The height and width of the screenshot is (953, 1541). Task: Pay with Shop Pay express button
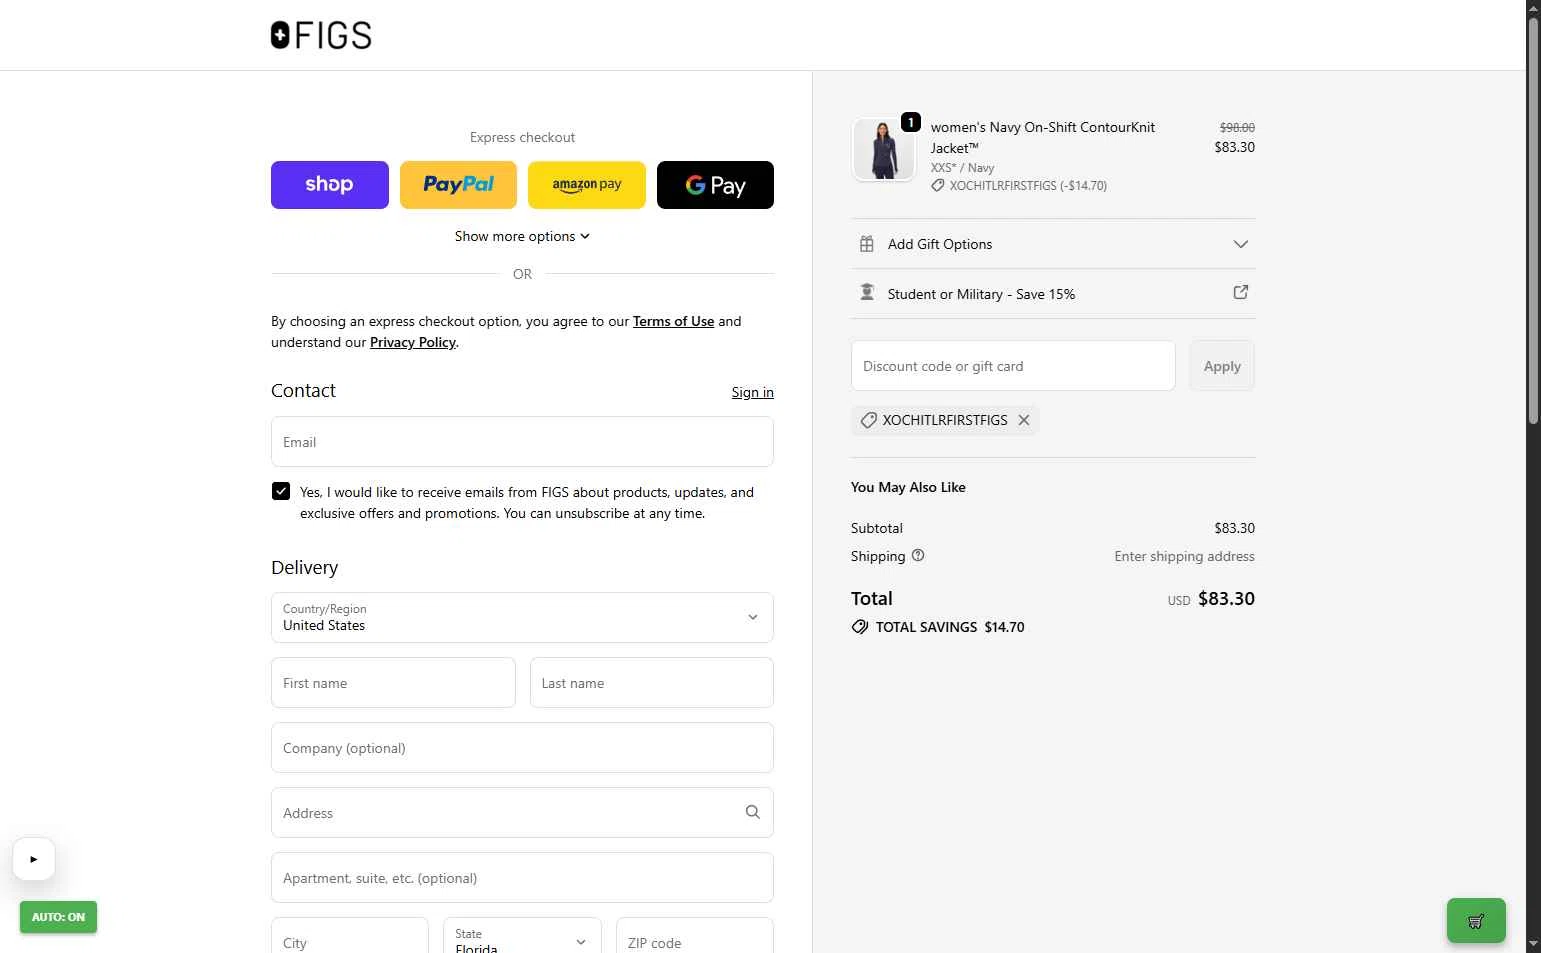tap(329, 185)
